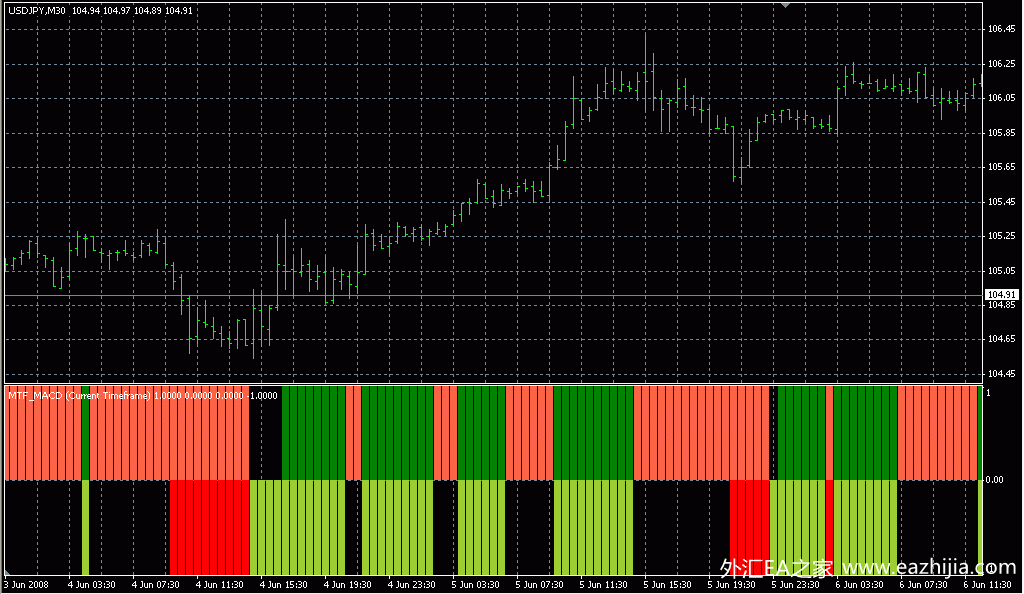The height and width of the screenshot is (594, 1024).
Task: Click the 4 Jun 03:30 time label
Action: pos(91,585)
